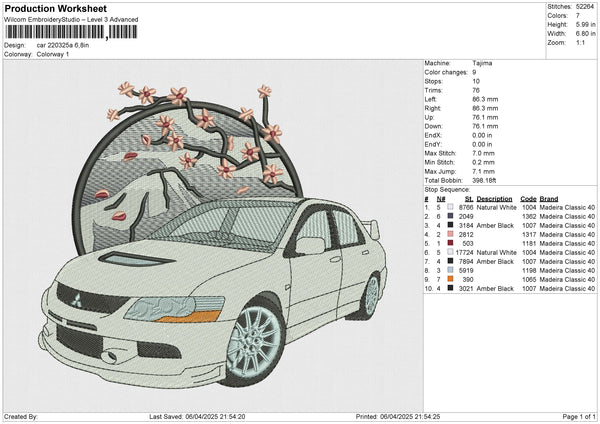Click the 'Up:' label
Image resolution: width=600 pixels, height=424 pixels.
429,117
